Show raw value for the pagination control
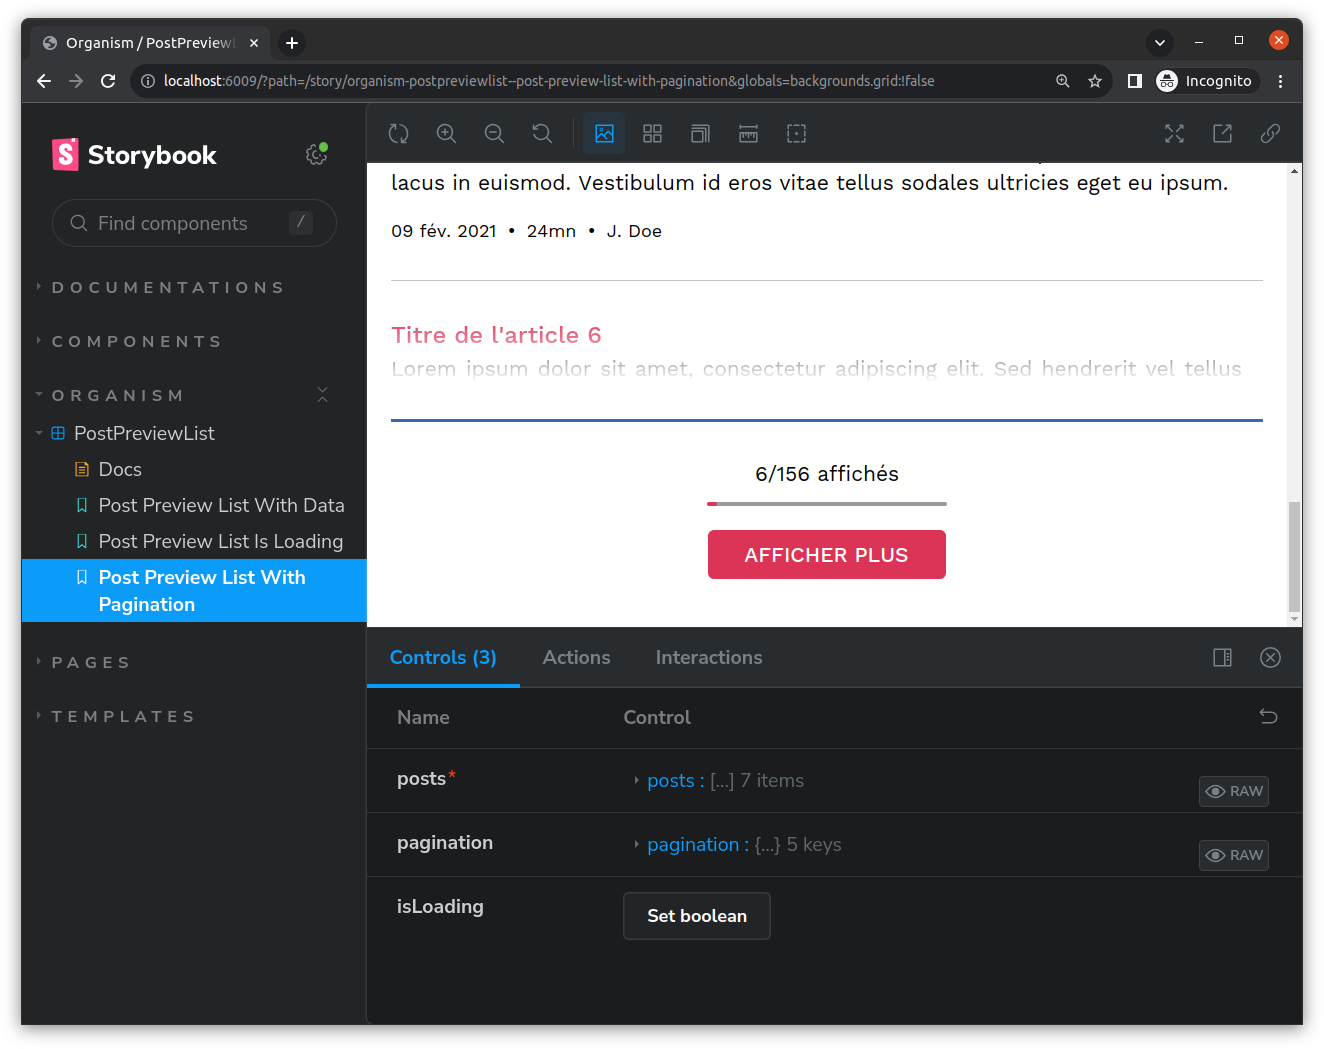 (1233, 855)
